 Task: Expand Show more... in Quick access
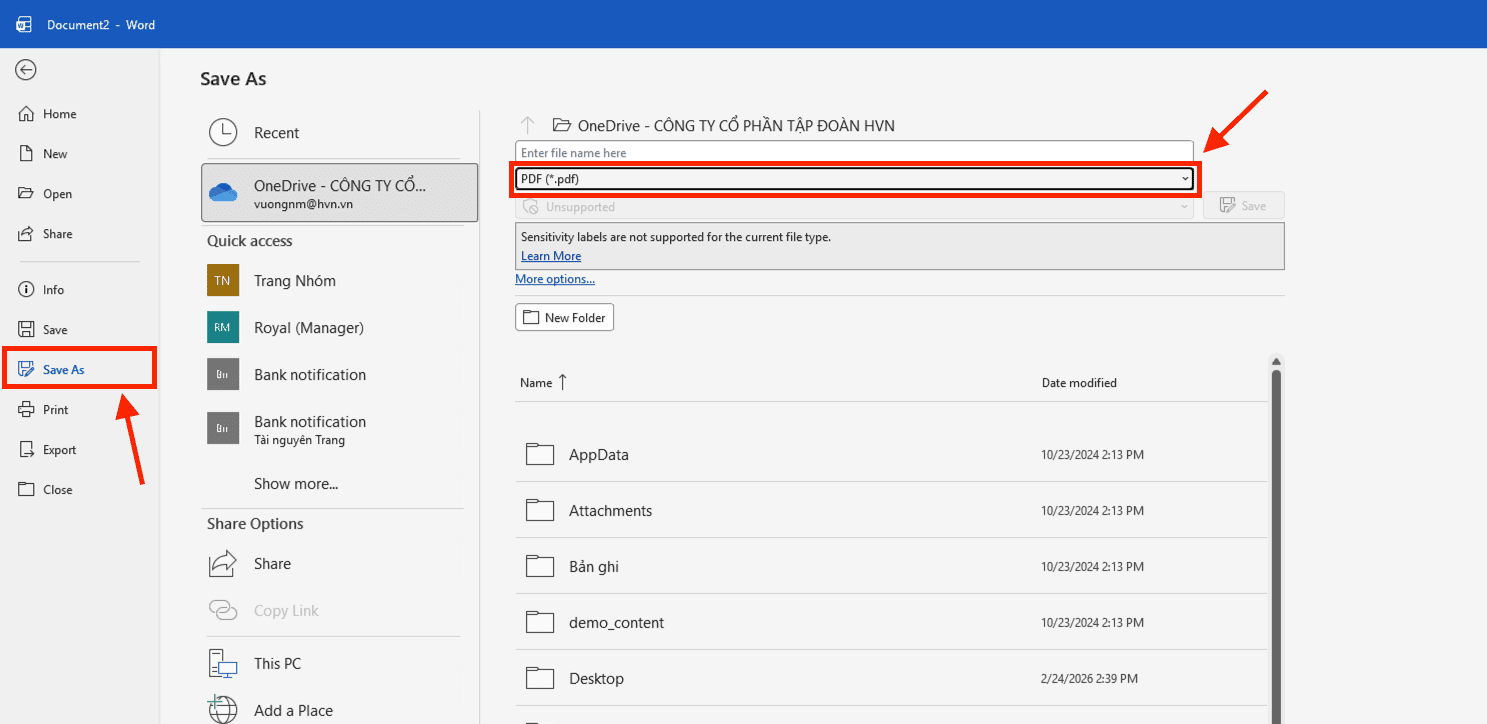296,484
